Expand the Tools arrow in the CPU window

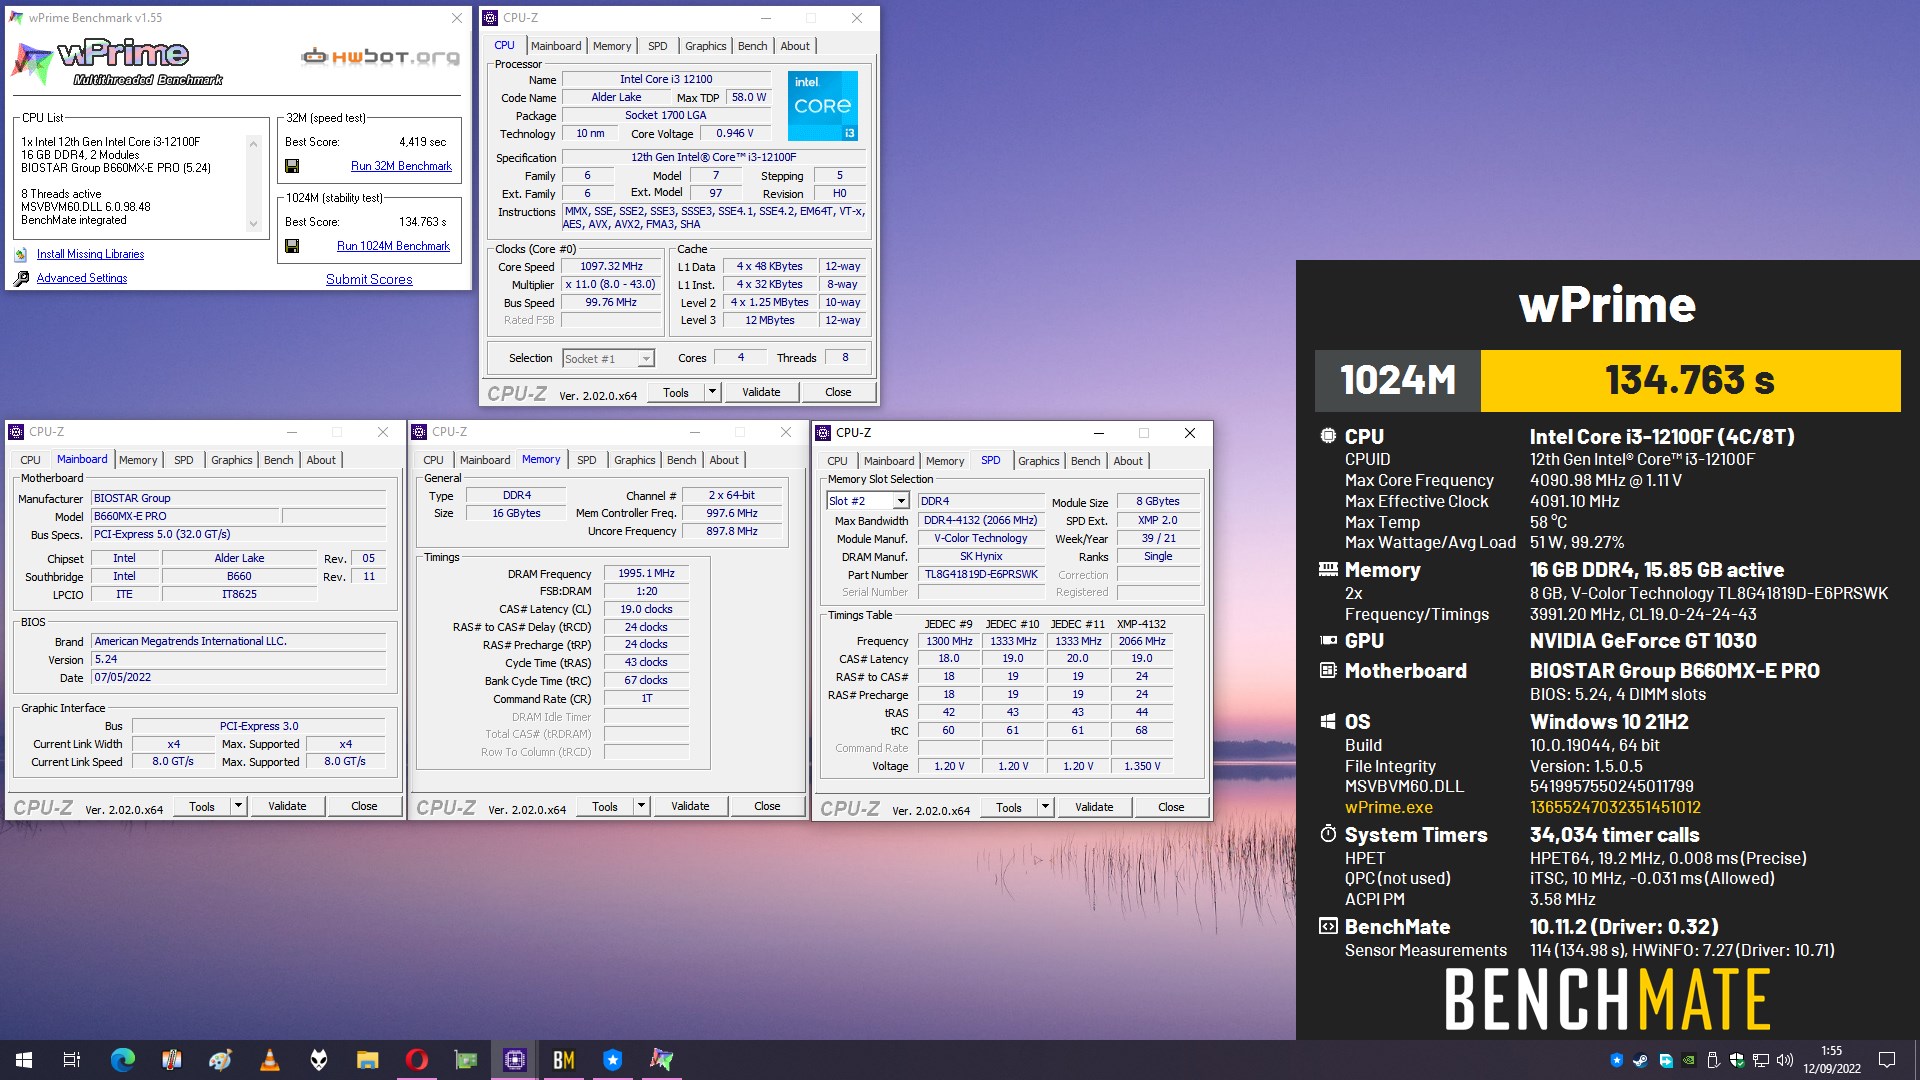[x=712, y=392]
